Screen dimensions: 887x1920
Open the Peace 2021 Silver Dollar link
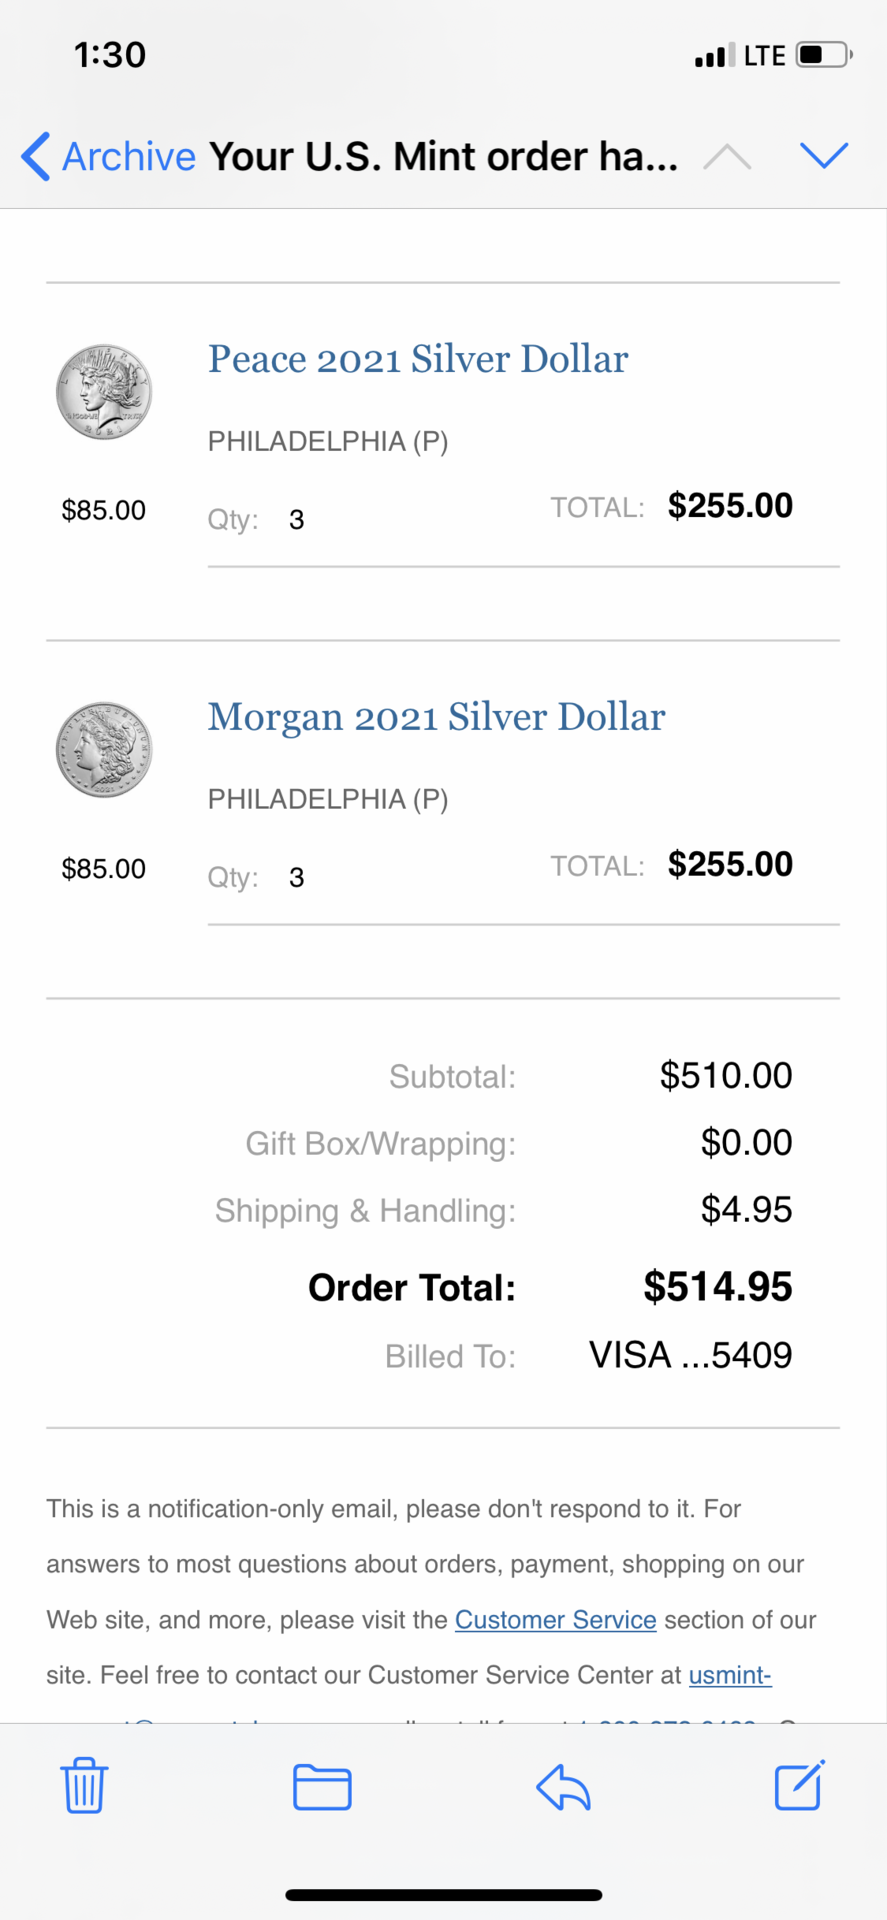coord(418,359)
